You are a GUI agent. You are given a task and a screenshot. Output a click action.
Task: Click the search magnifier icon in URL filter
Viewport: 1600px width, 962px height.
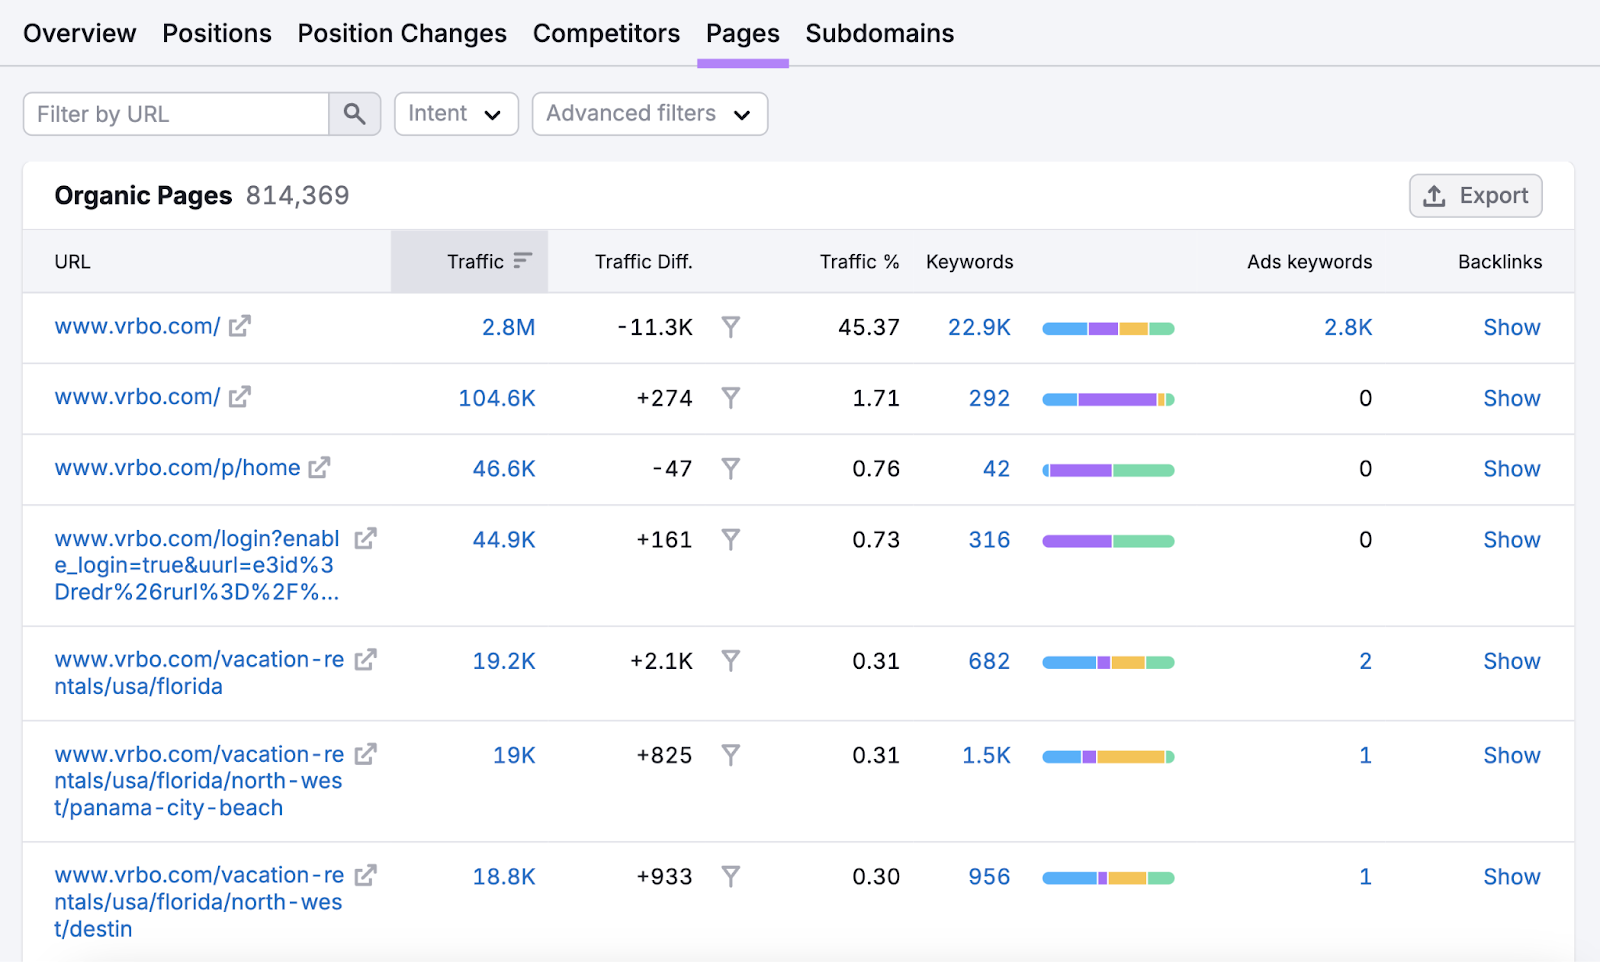pos(354,114)
